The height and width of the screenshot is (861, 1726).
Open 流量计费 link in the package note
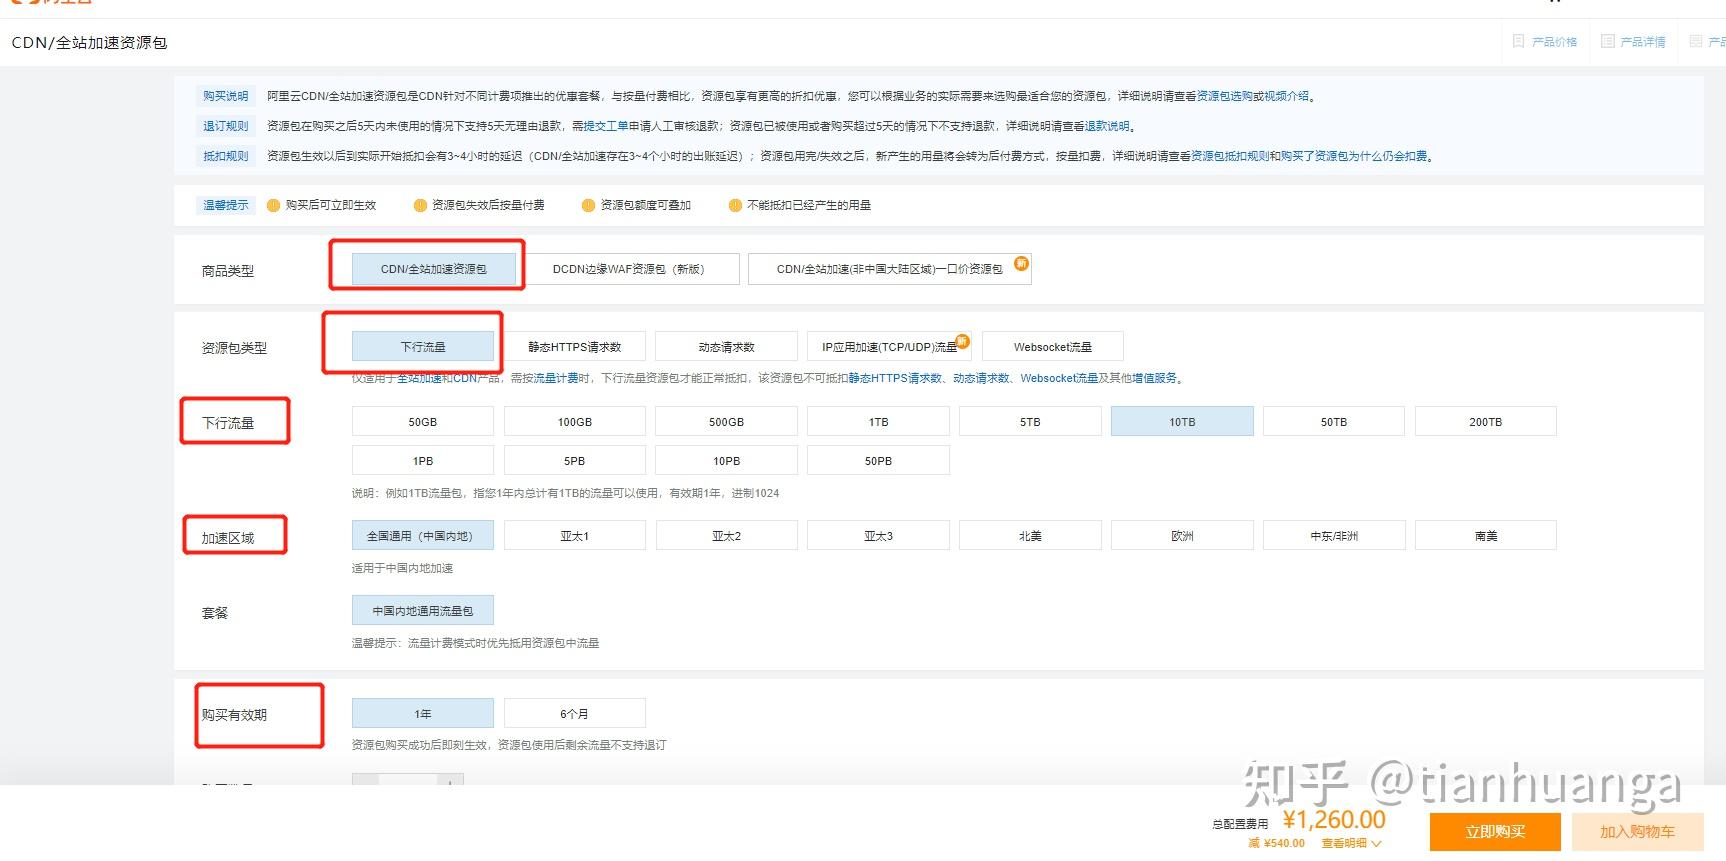[556, 378]
